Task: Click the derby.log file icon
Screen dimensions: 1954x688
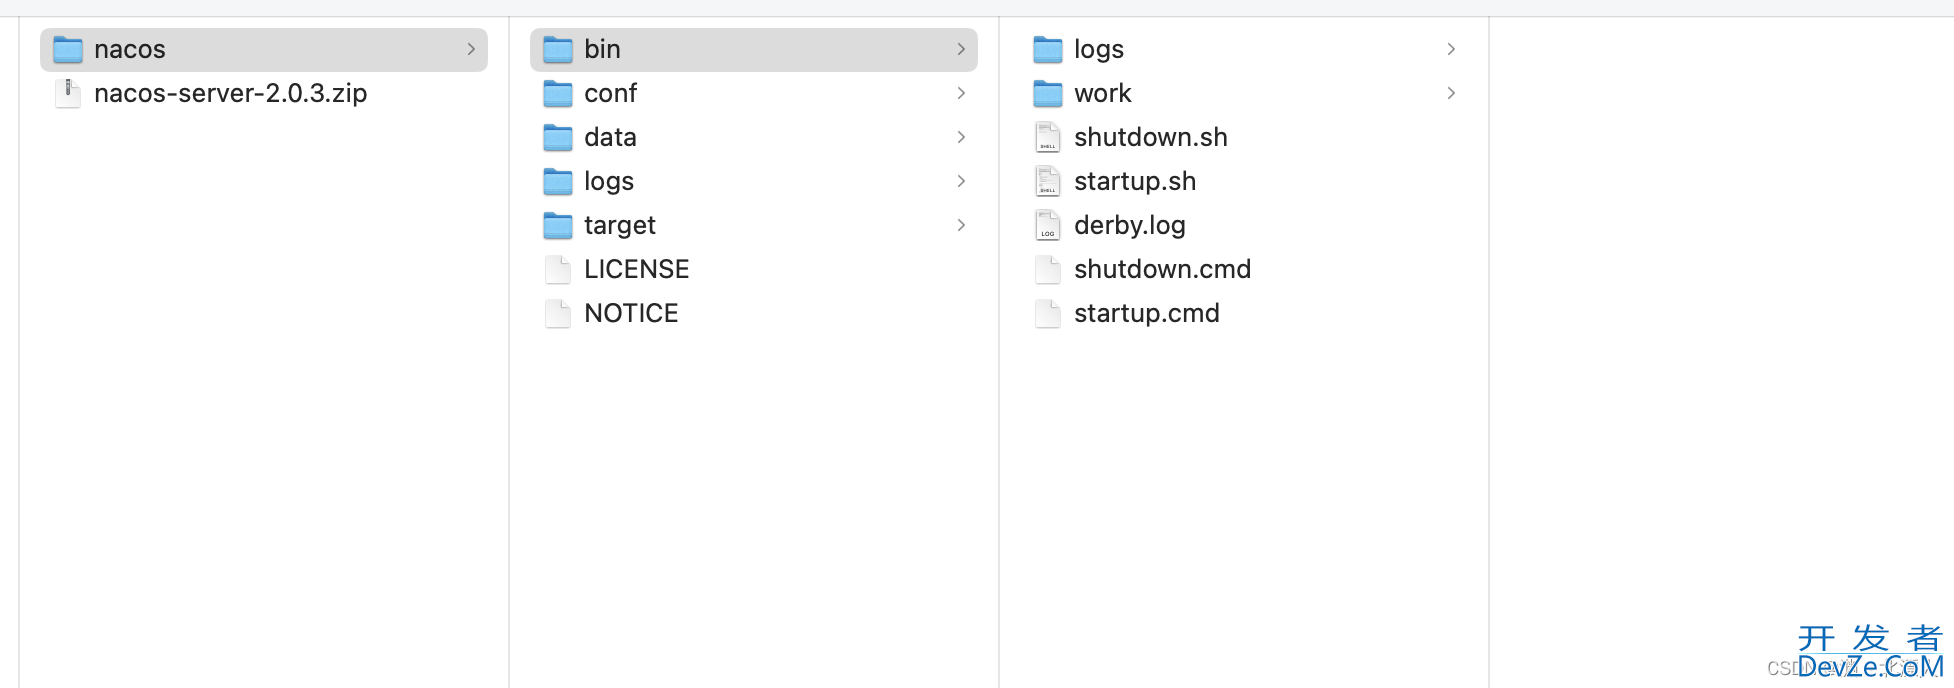Action: 1047,225
